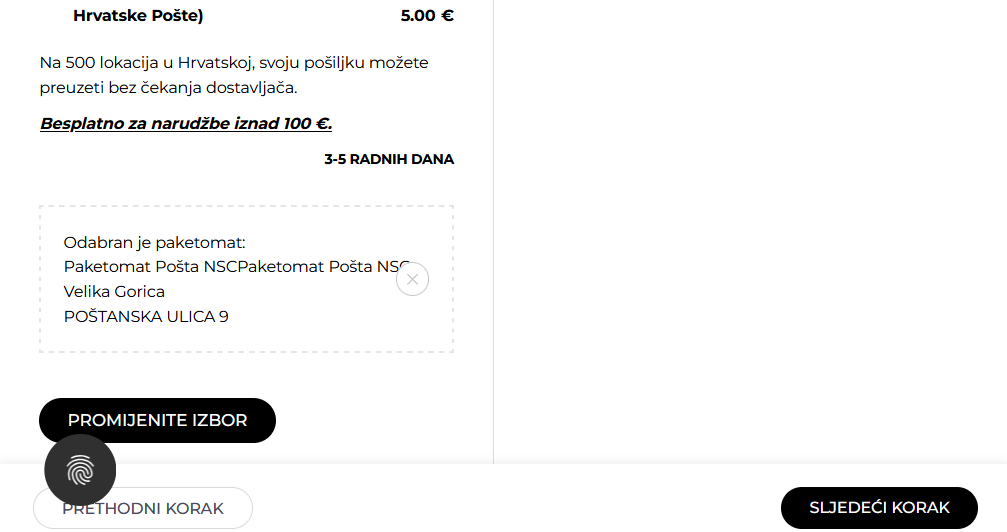Go back with PRETHODNI KORAK

[143, 508]
